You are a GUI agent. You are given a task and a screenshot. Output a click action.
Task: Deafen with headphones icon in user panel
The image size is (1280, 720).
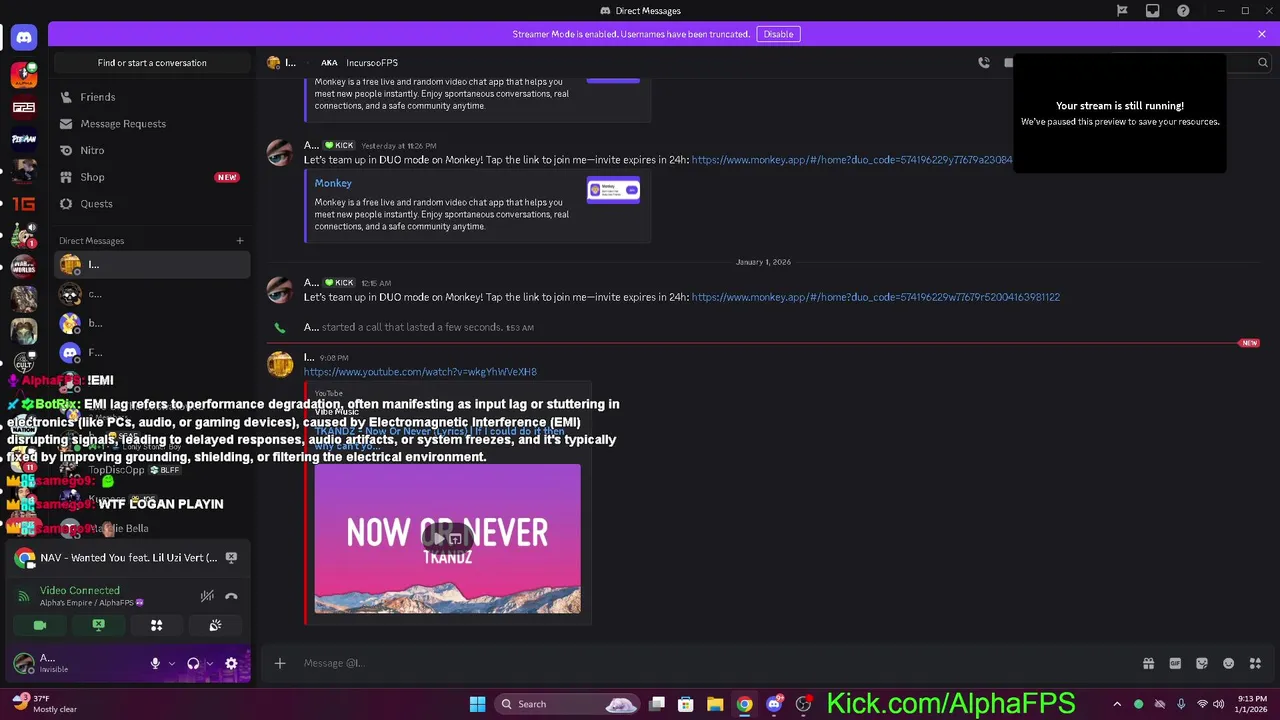click(x=193, y=663)
